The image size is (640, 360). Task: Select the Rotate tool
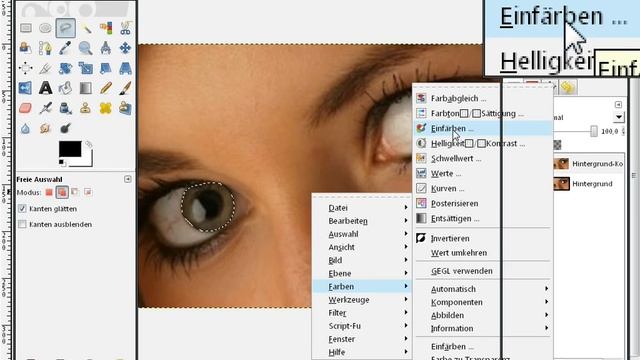pos(65,68)
